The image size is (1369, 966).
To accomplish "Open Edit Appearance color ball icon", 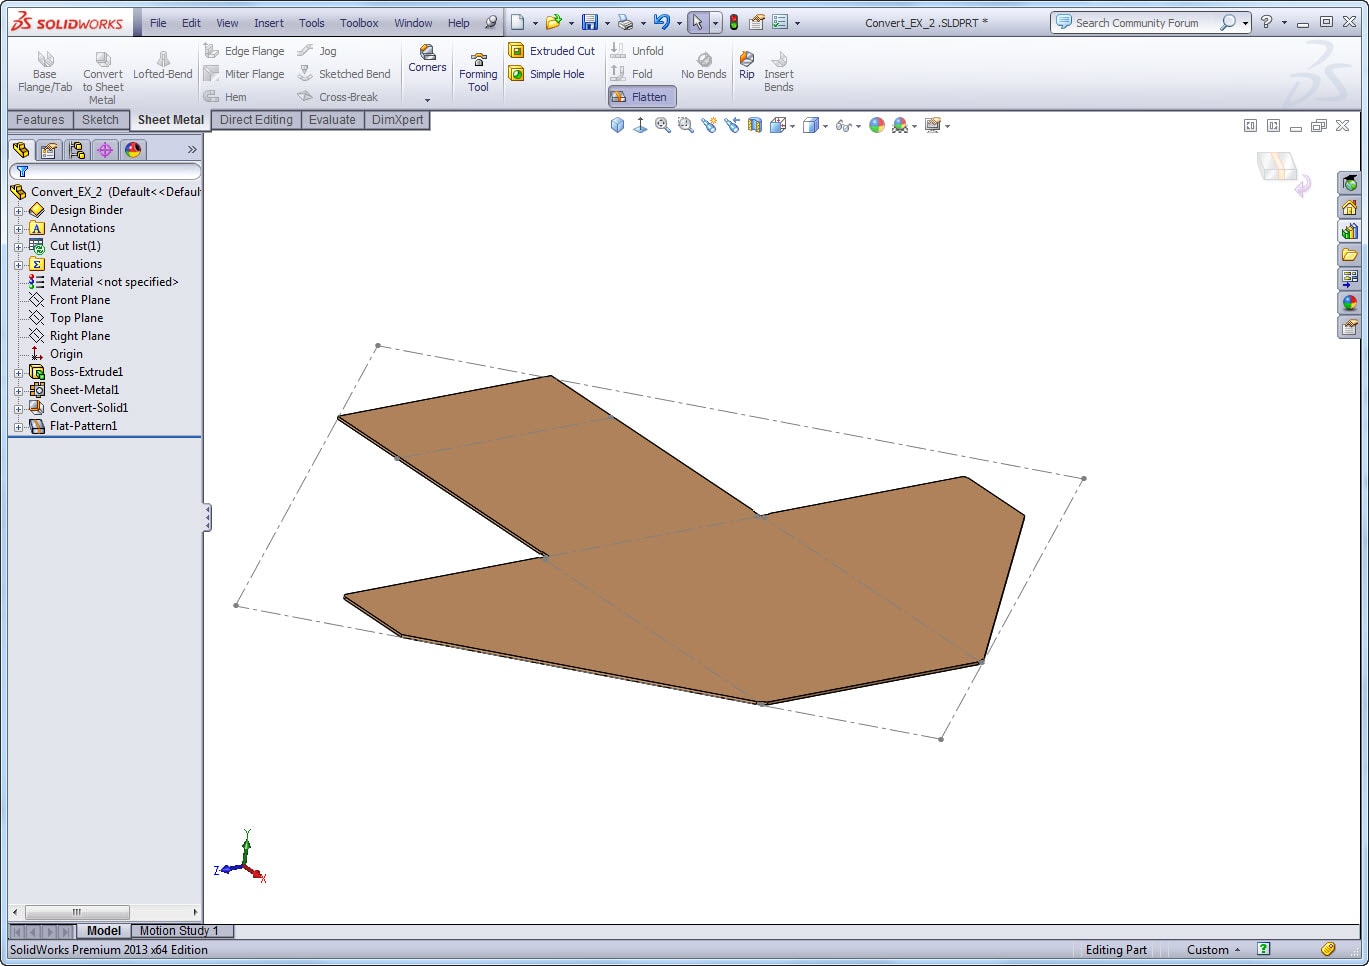I will pos(877,125).
